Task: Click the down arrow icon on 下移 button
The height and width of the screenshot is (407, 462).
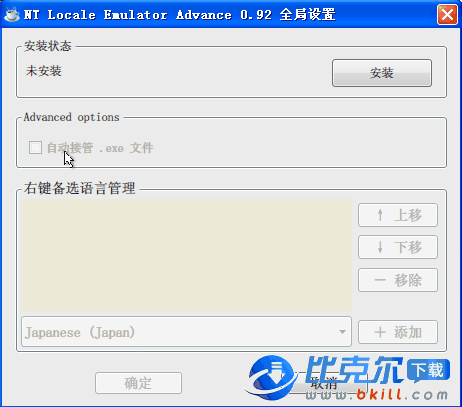Action: (380, 247)
